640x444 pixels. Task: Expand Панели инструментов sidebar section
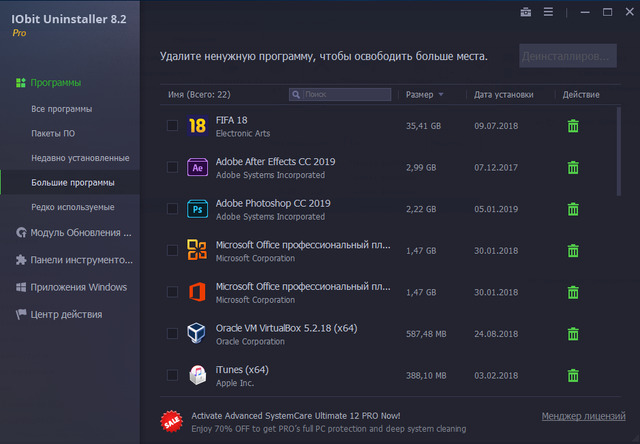(81, 260)
